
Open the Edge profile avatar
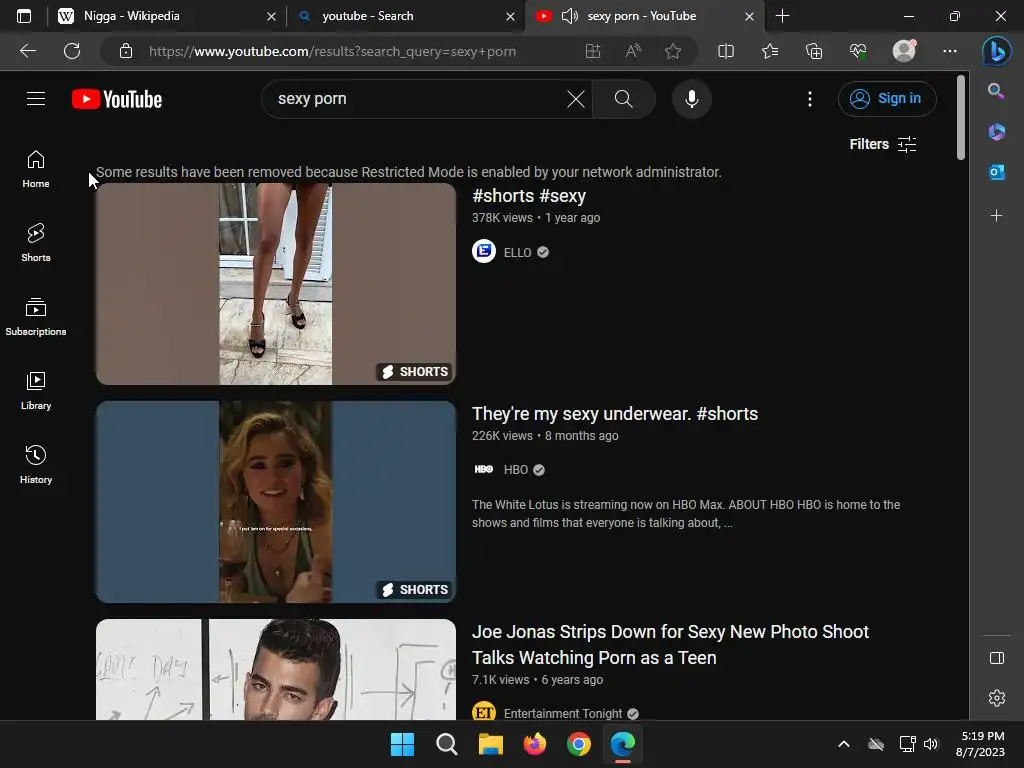click(904, 51)
